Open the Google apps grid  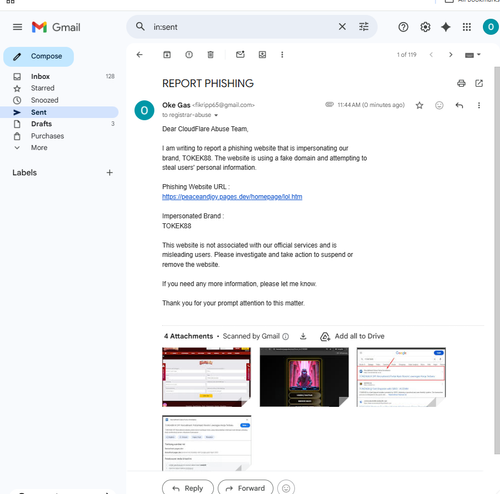click(x=467, y=27)
